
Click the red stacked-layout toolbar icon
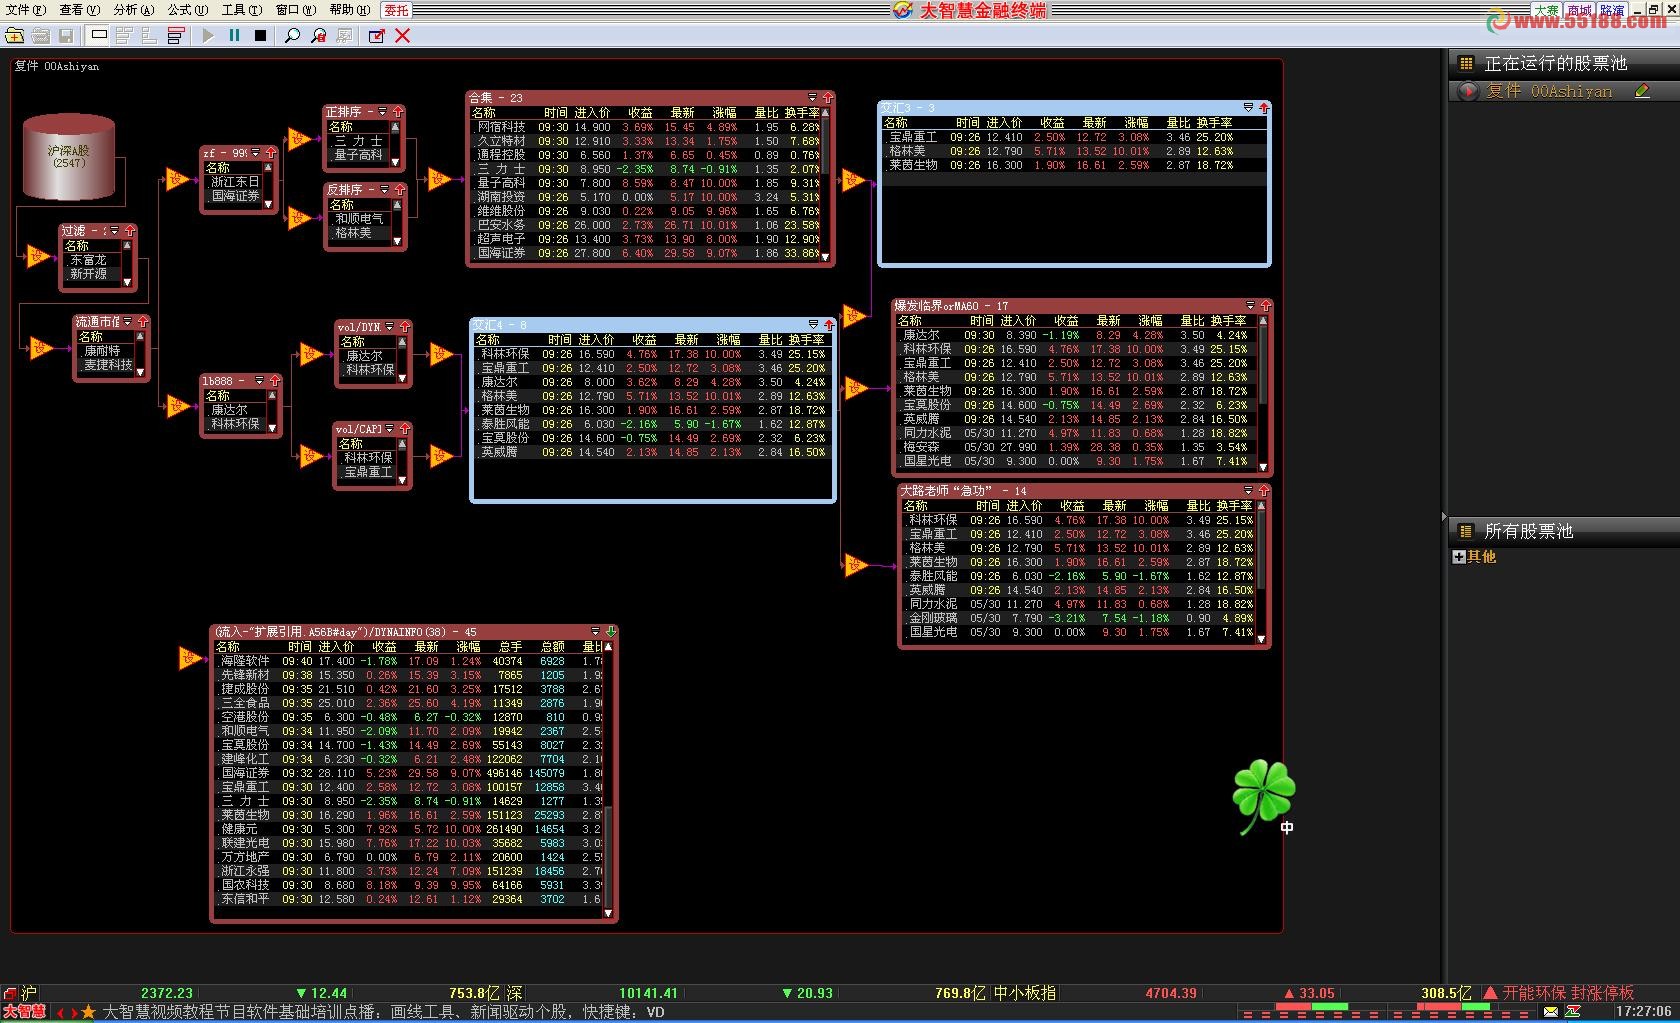[176, 36]
